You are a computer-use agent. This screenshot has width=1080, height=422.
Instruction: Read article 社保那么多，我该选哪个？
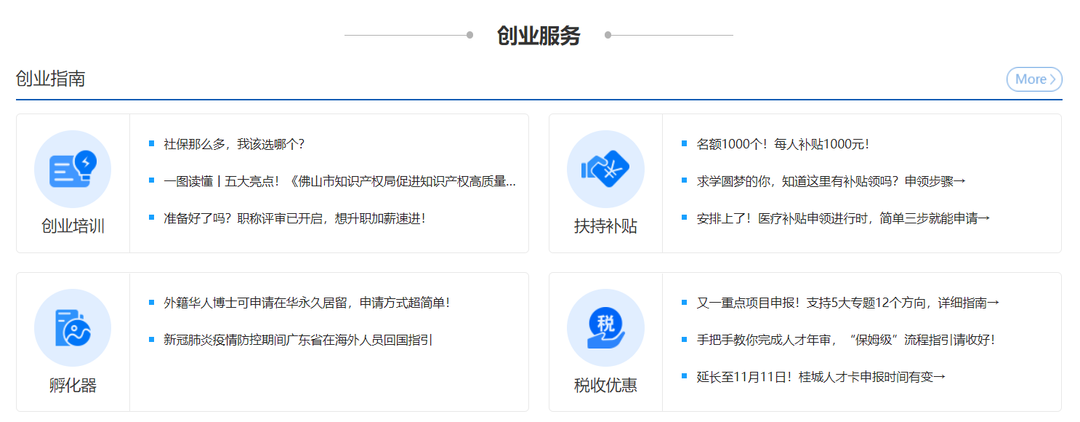(x=234, y=144)
